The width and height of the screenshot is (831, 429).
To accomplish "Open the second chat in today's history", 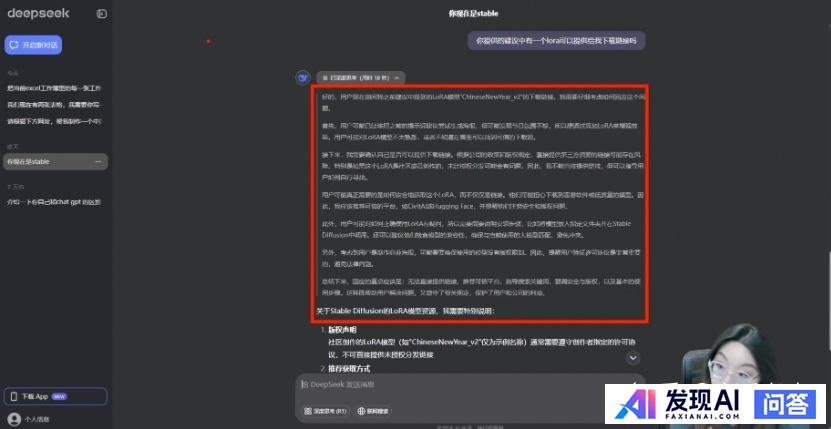I will pos(54,105).
